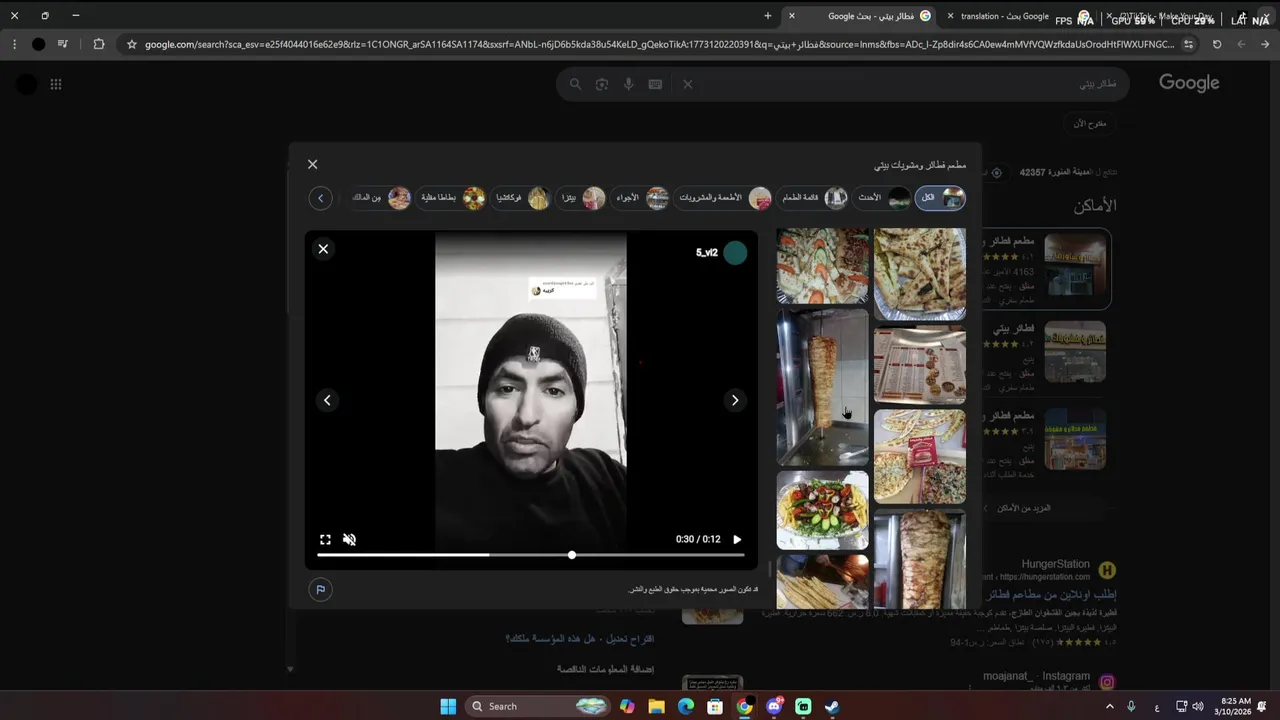
Task: Click the Google search magnifier icon
Action: [x=575, y=84]
